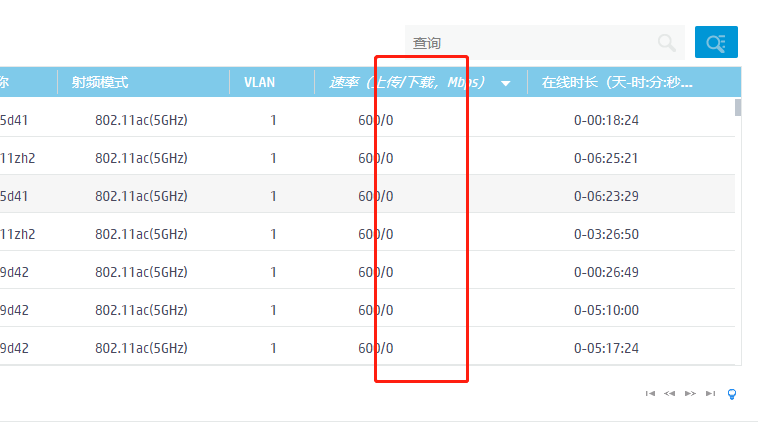The height and width of the screenshot is (427, 758).
Task: Open the 速率 column dropdown arrow
Action: click(506, 83)
